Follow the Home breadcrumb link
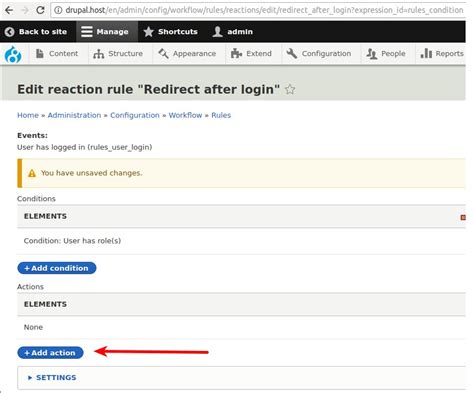 pos(28,115)
